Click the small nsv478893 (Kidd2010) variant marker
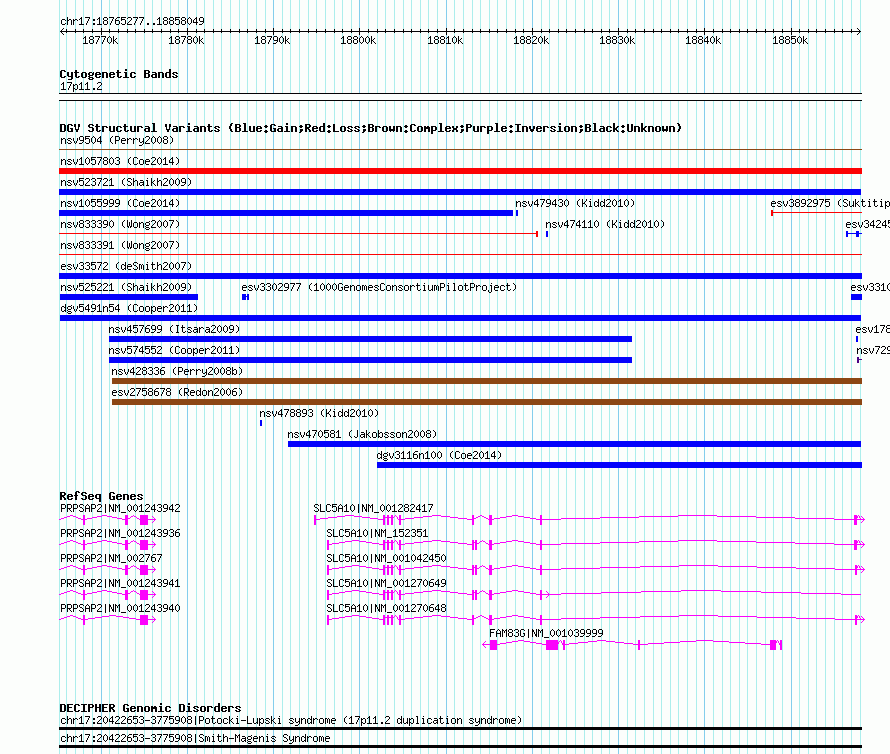The width and height of the screenshot is (890, 754). click(x=261, y=423)
